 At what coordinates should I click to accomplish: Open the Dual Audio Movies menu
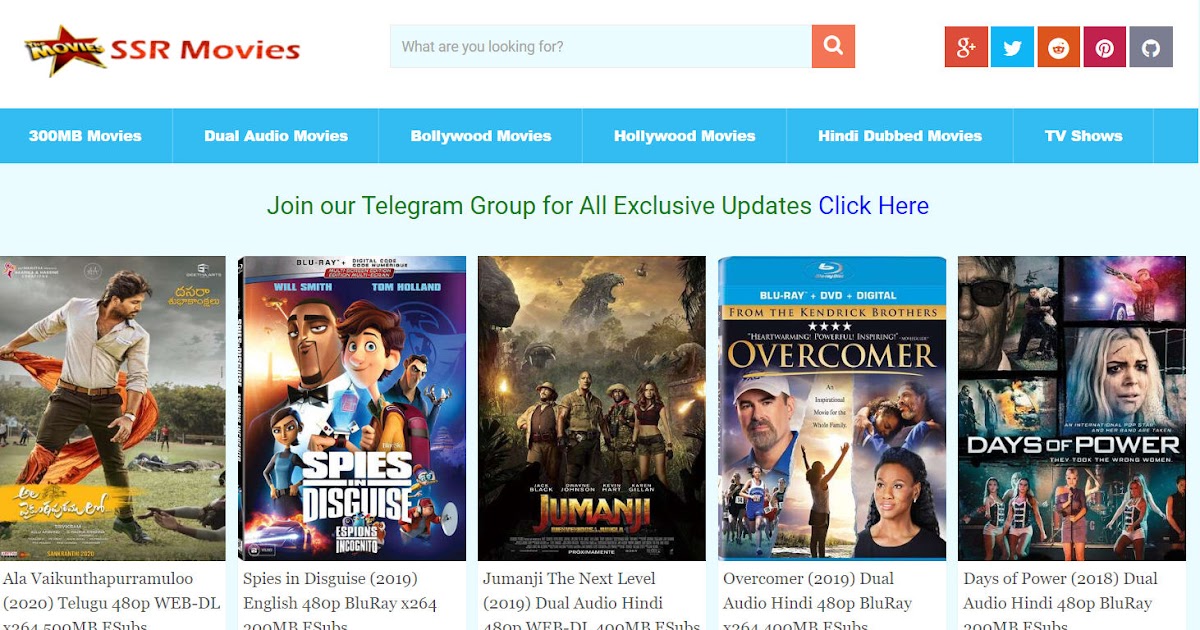(x=276, y=136)
